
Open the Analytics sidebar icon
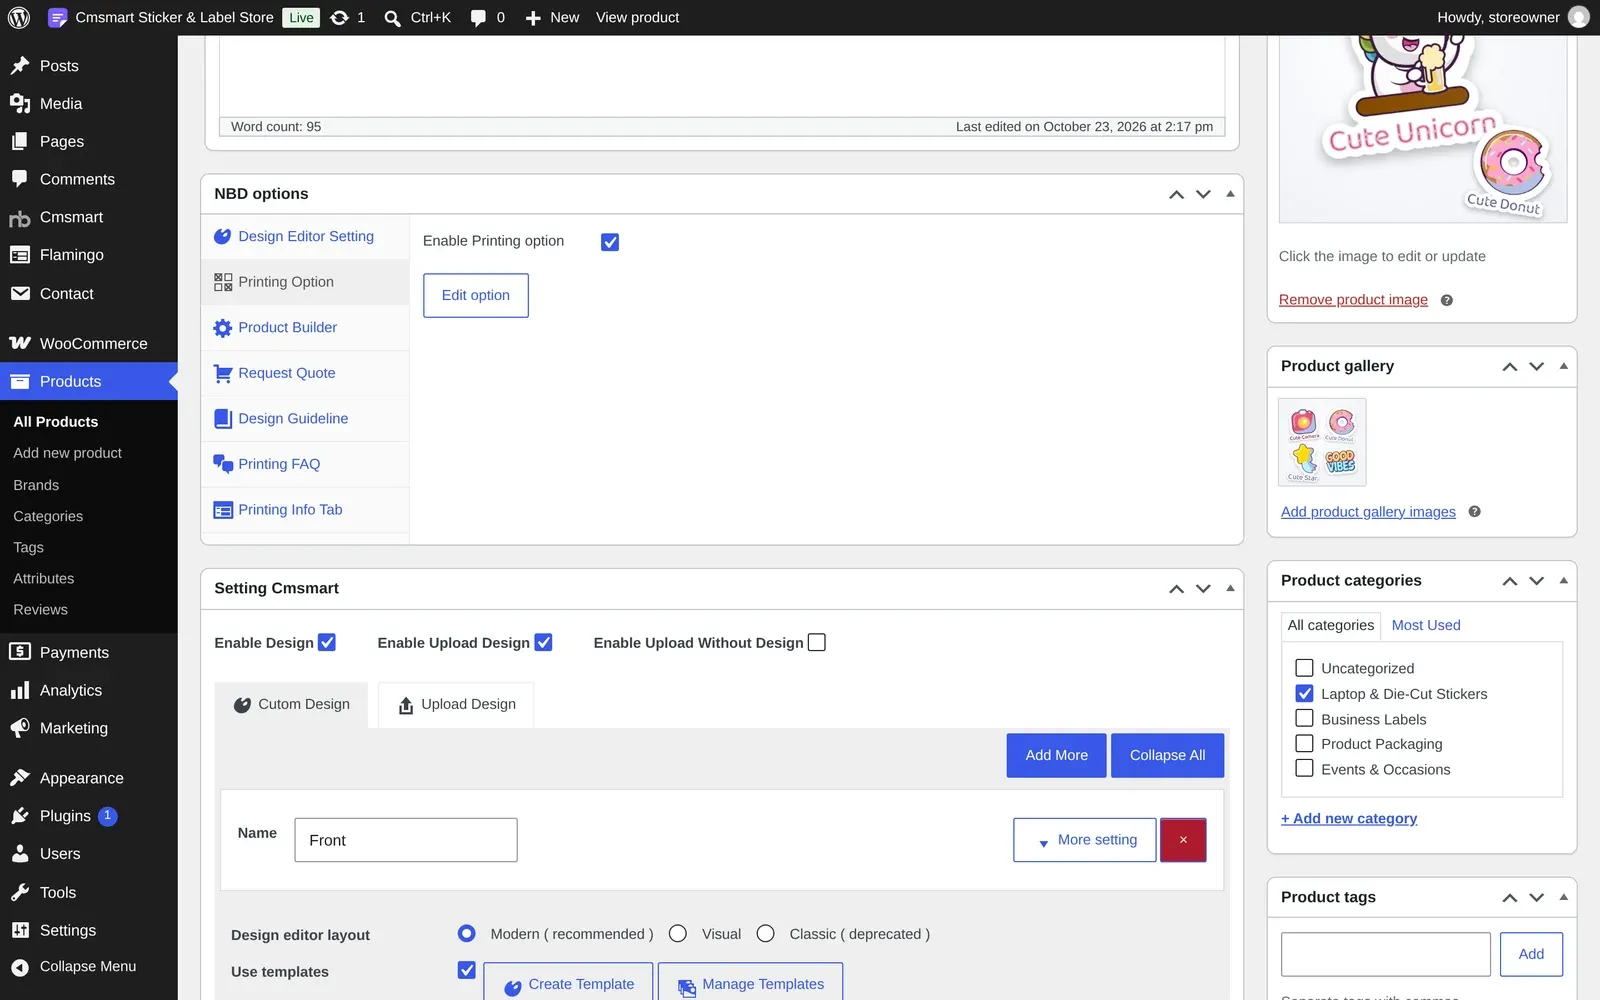(20, 690)
